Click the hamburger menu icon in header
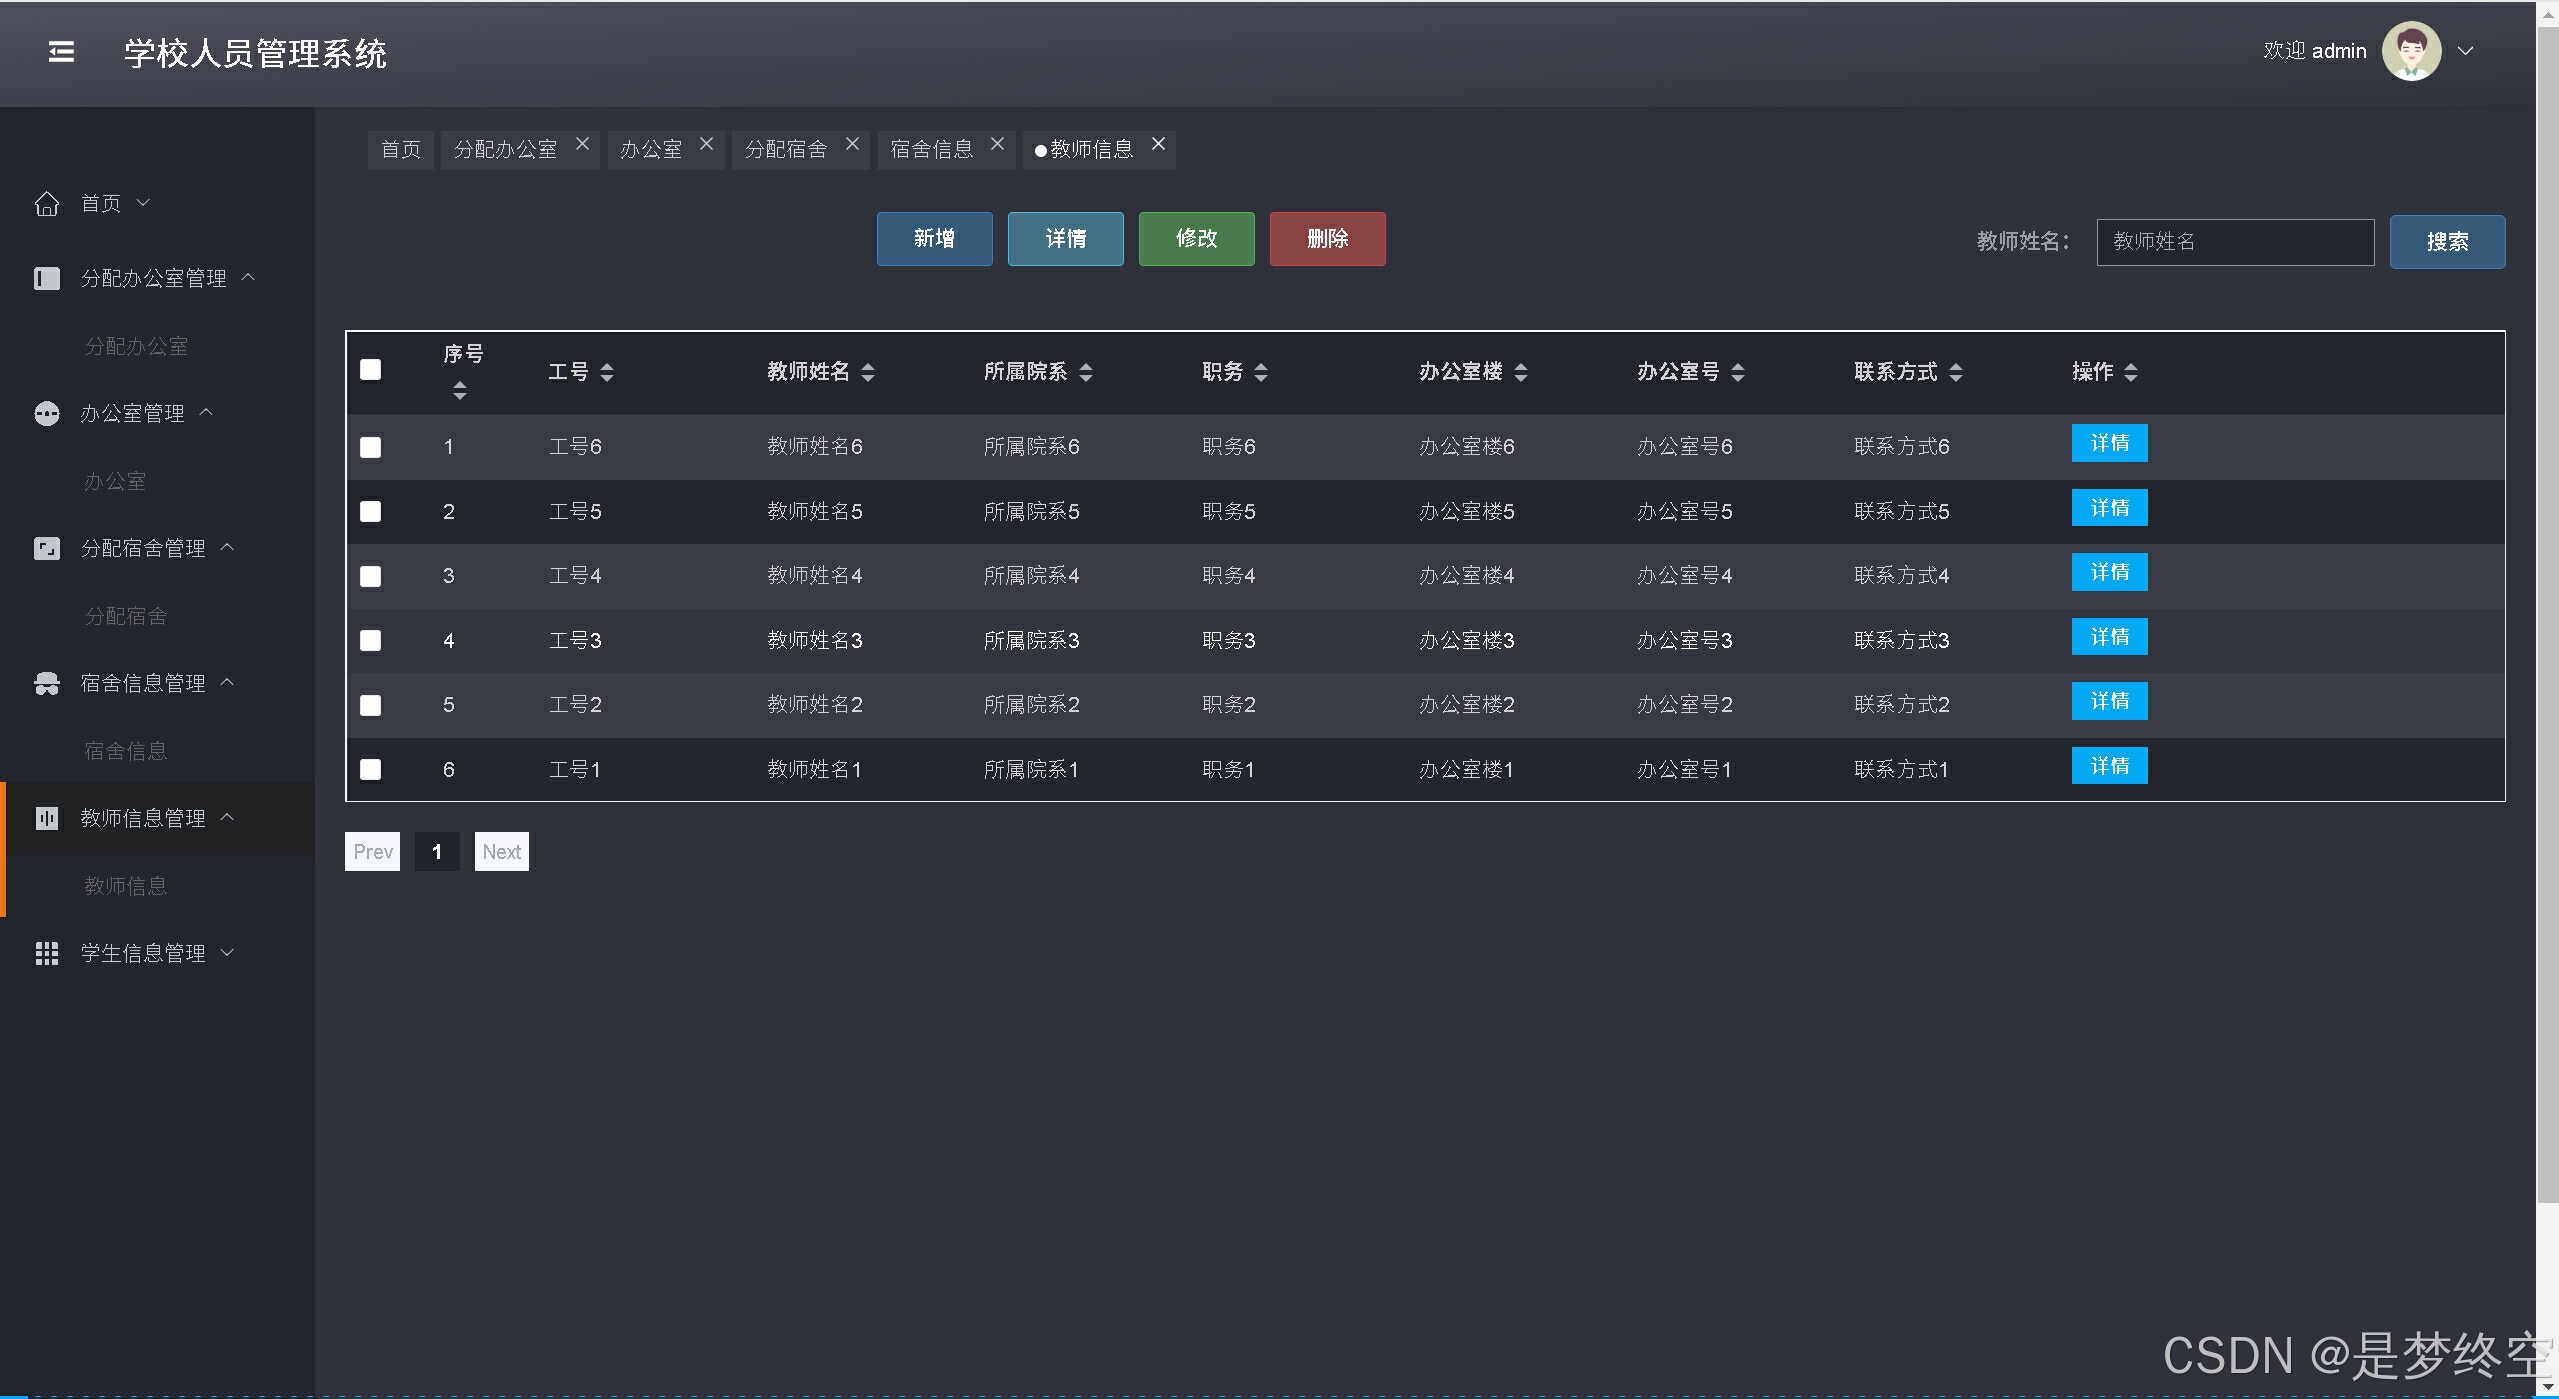Viewport: 2559px width, 1399px height. [61, 52]
